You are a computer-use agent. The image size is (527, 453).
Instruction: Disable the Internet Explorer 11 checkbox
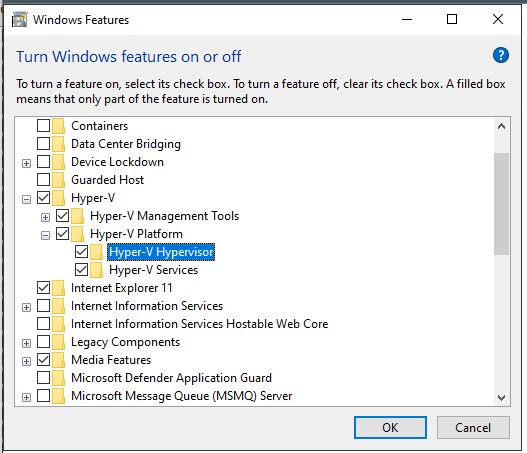click(43, 288)
